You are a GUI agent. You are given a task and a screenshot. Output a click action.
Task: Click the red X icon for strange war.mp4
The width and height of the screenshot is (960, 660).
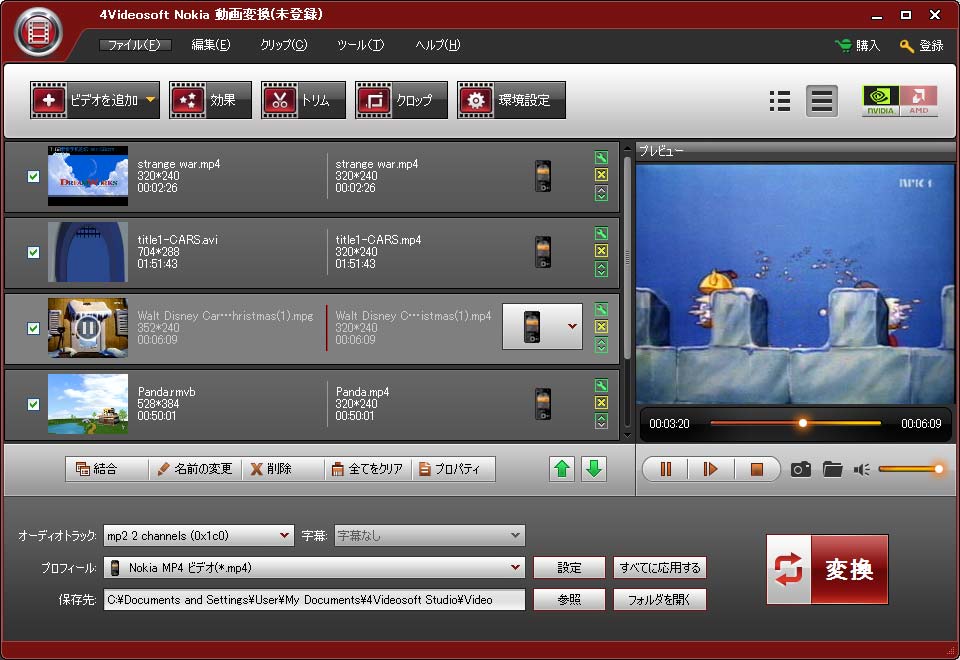coord(601,176)
